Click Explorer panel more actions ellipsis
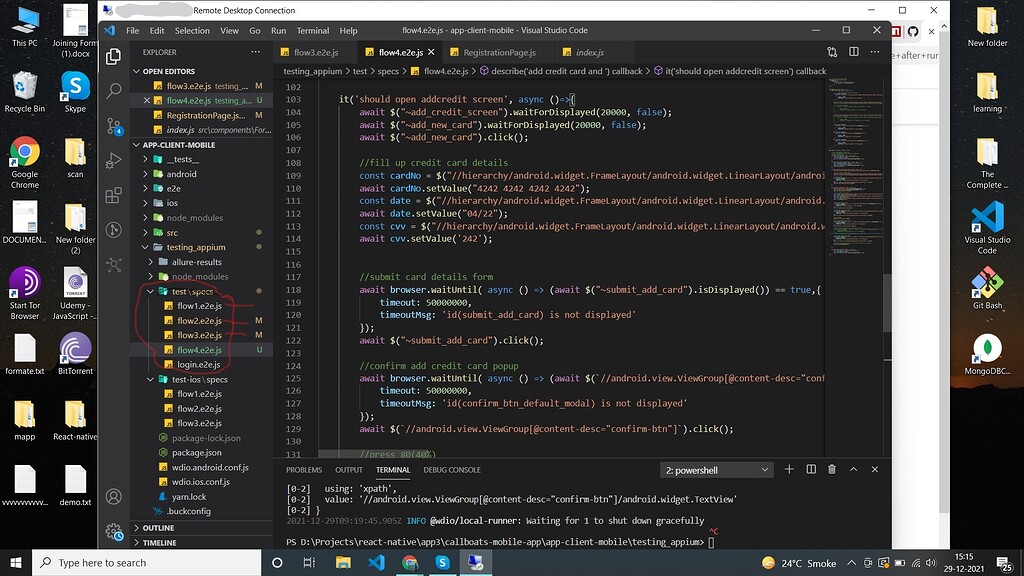The image size is (1024, 576). (x=255, y=52)
